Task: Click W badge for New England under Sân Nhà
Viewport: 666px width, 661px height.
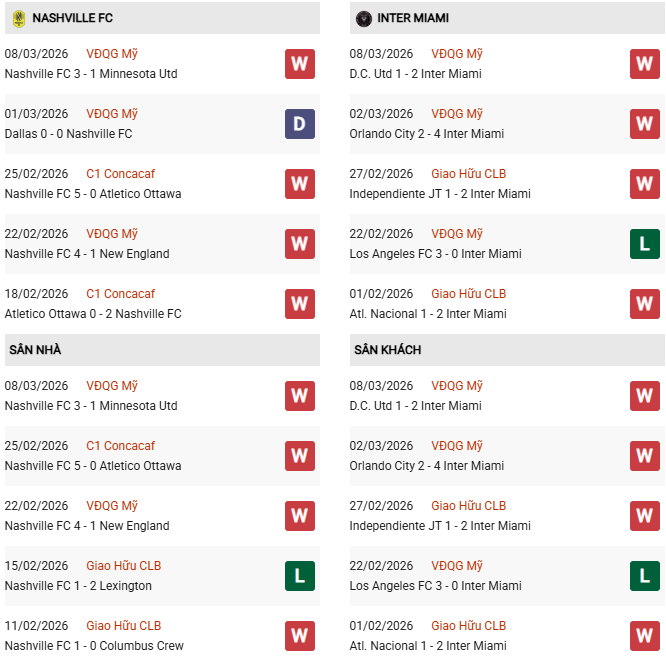Action: (x=300, y=516)
